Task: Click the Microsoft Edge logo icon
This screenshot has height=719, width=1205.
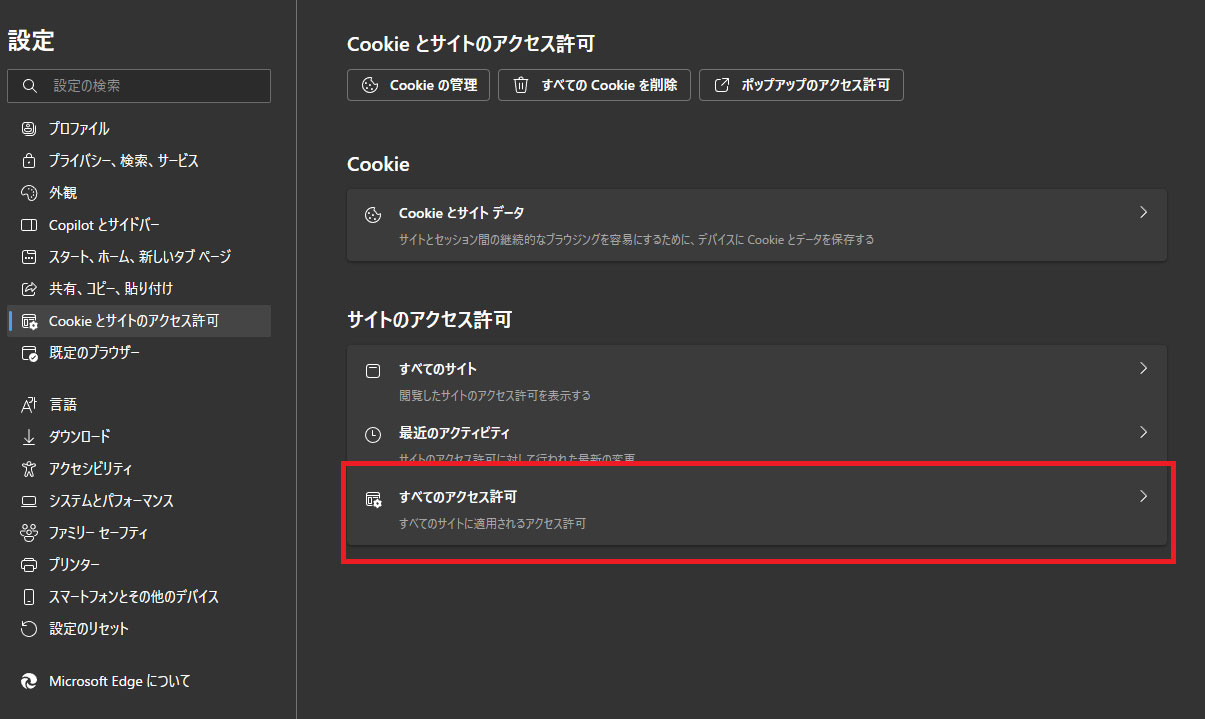Action: 29,681
